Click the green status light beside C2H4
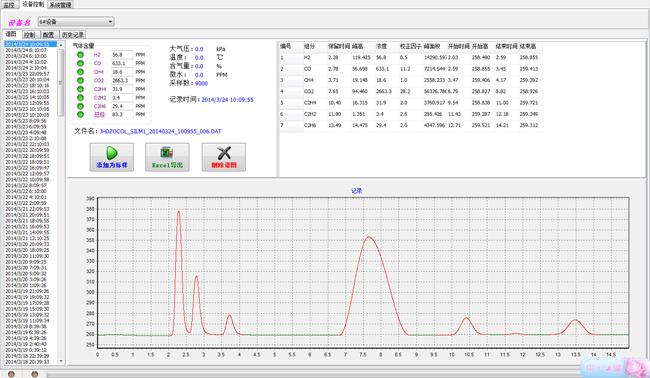 coord(80,89)
